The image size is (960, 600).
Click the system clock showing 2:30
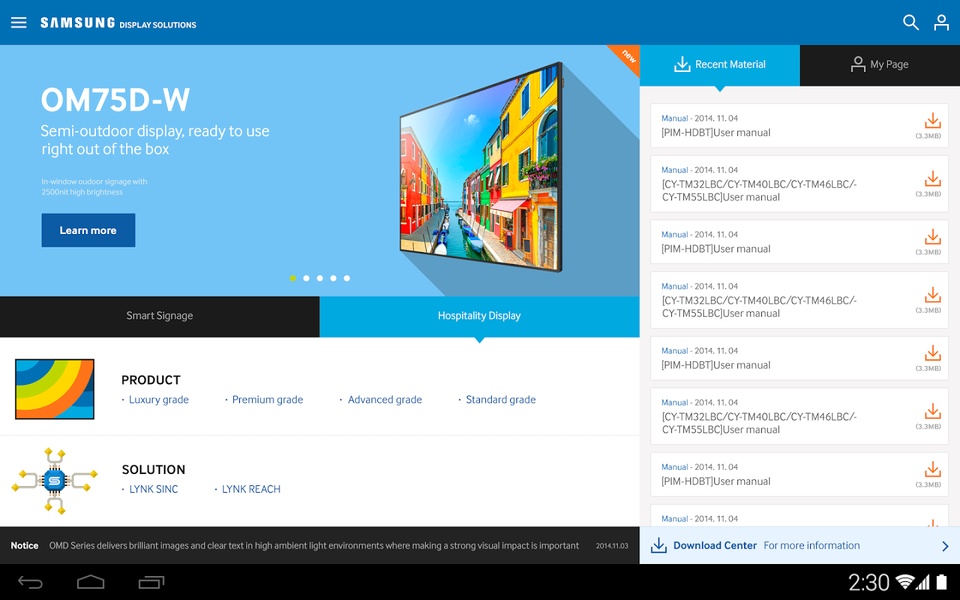pos(868,582)
